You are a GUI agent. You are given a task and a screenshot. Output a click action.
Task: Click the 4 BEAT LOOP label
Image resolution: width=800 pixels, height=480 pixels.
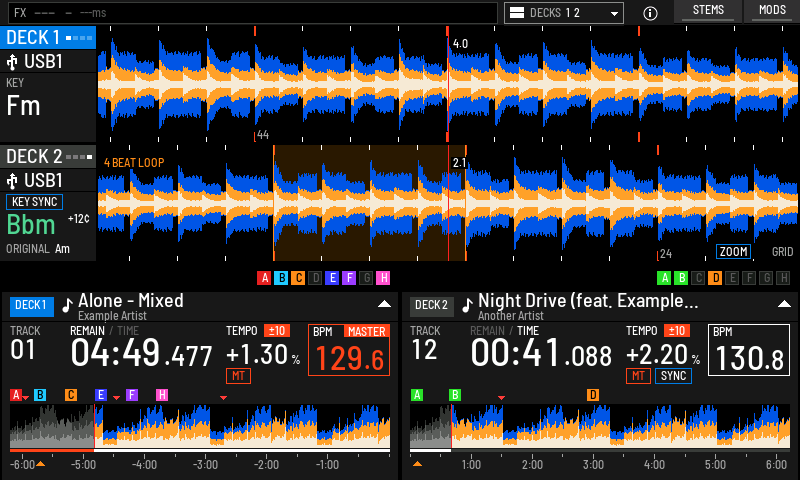click(x=134, y=163)
